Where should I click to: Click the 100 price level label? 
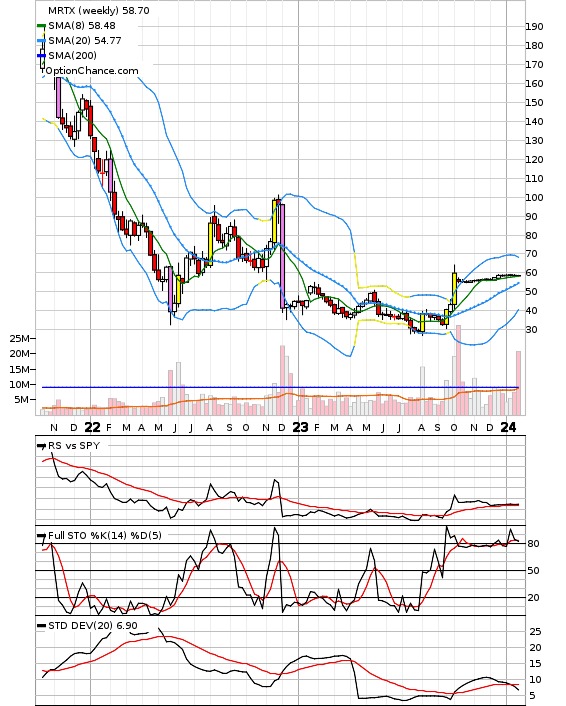click(534, 198)
